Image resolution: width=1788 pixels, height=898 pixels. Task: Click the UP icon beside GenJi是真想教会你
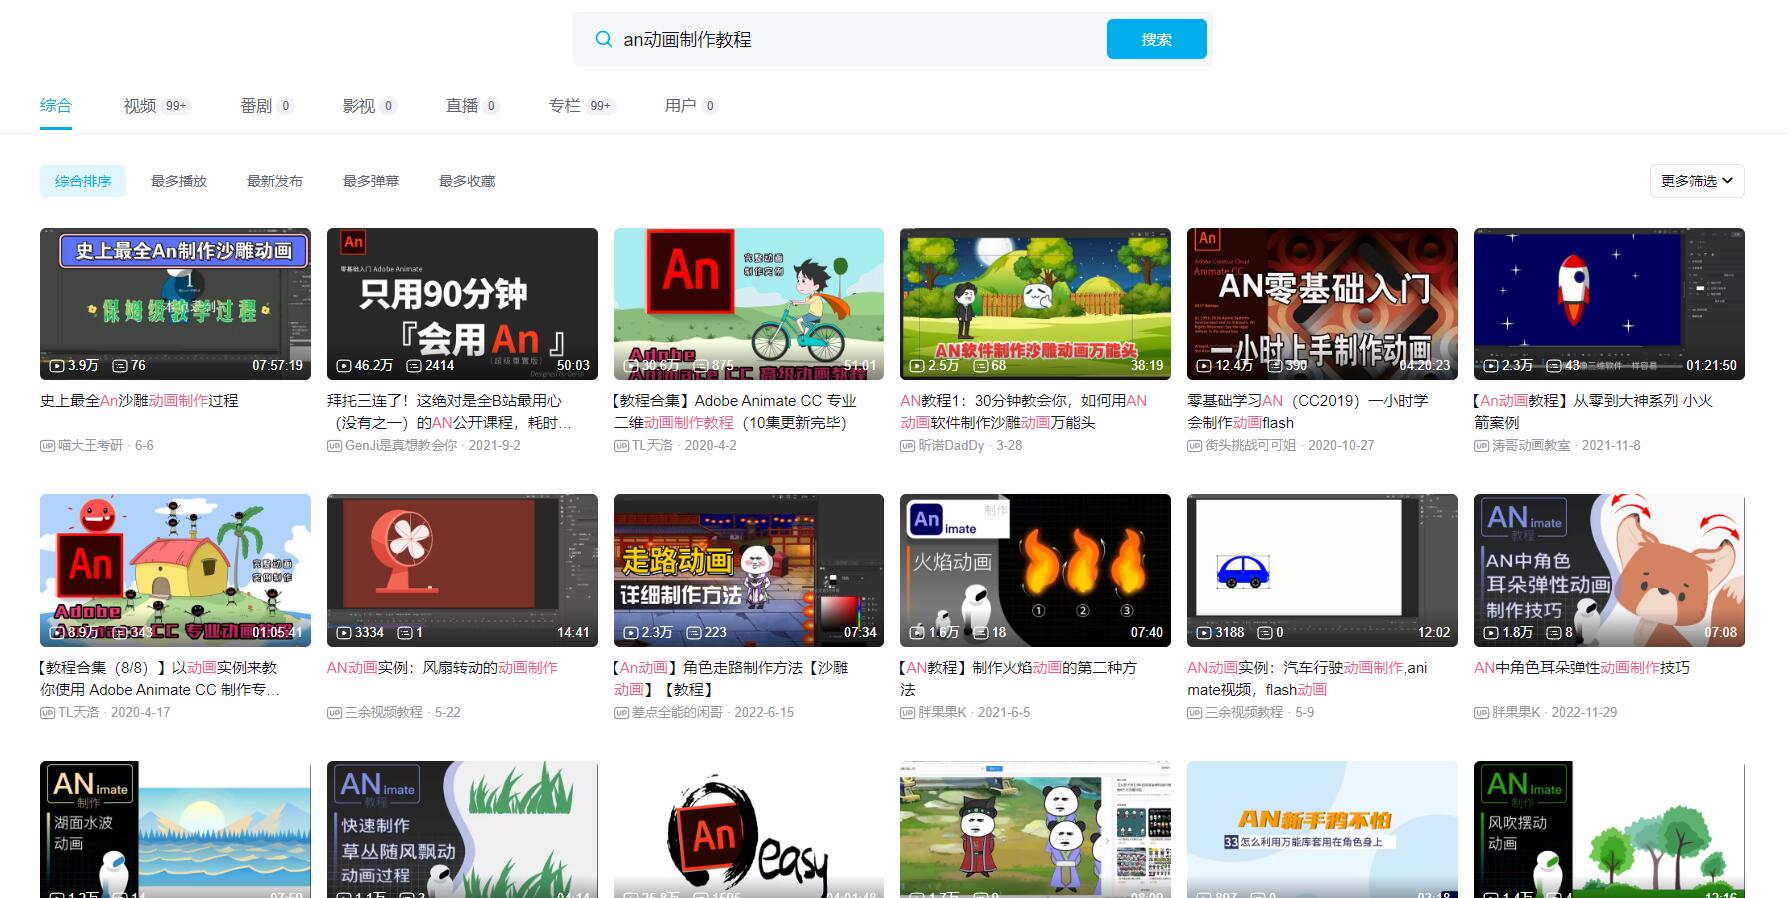coord(334,445)
